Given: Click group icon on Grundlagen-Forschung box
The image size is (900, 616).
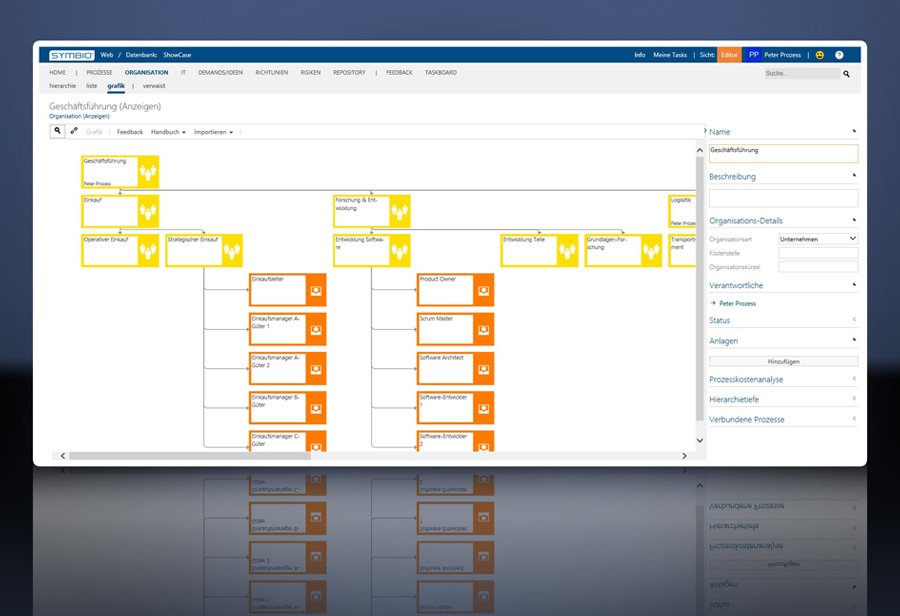Looking at the screenshot, I should (x=651, y=250).
